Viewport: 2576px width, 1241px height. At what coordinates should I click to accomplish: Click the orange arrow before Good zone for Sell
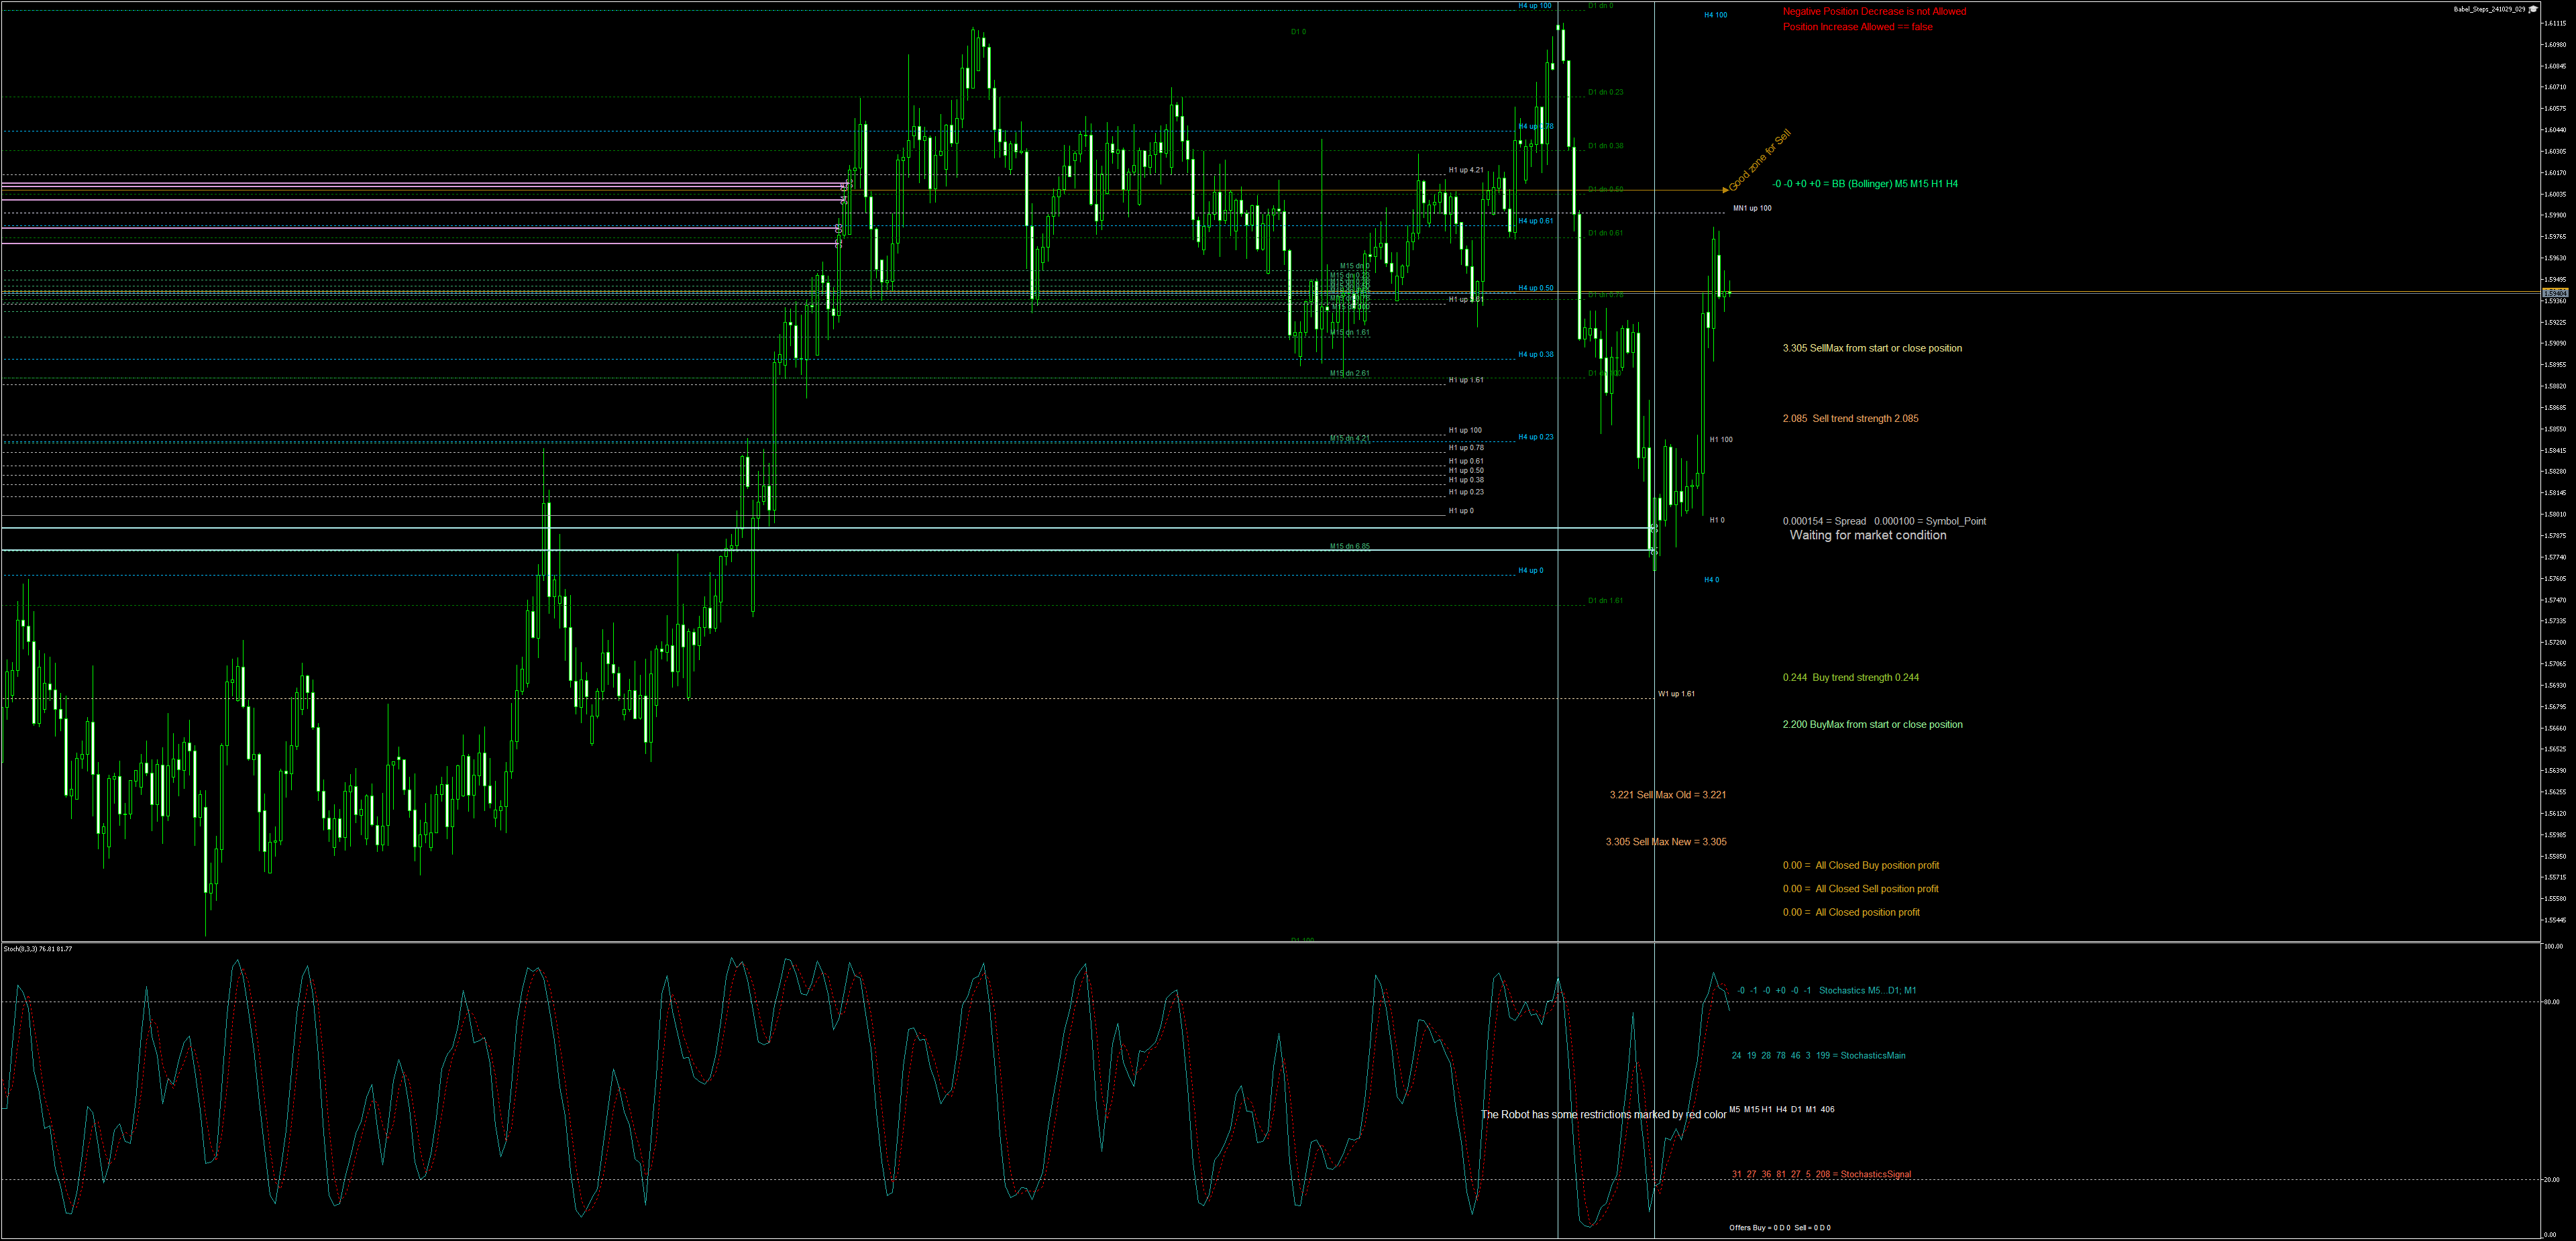tap(1724, 189)
